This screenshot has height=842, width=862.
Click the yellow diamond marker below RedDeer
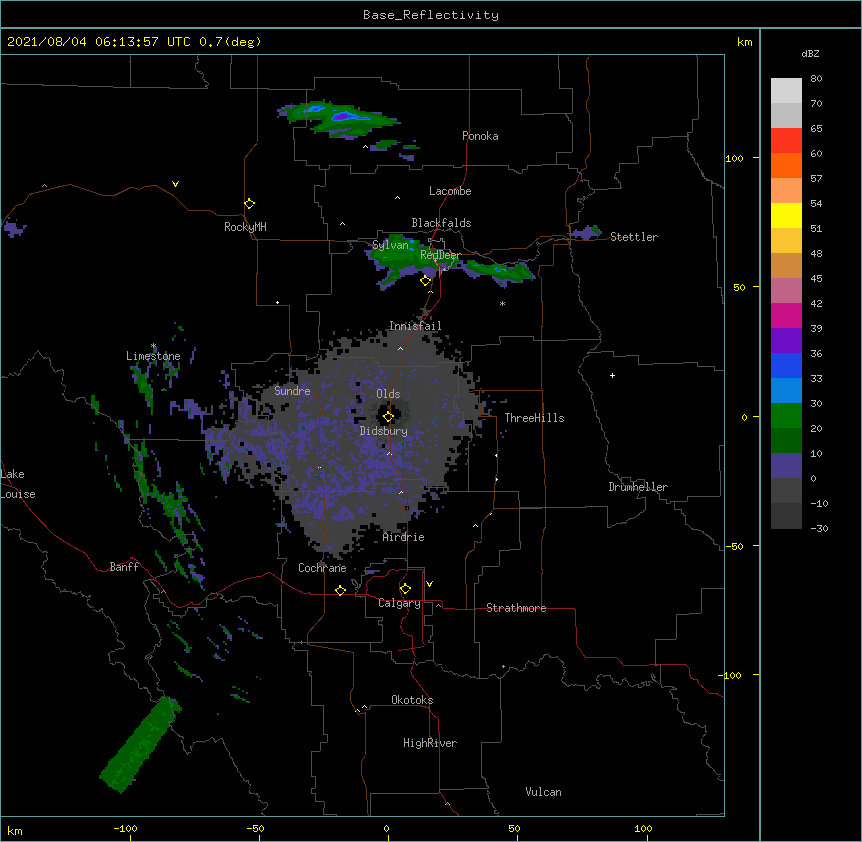pos(425,281)
